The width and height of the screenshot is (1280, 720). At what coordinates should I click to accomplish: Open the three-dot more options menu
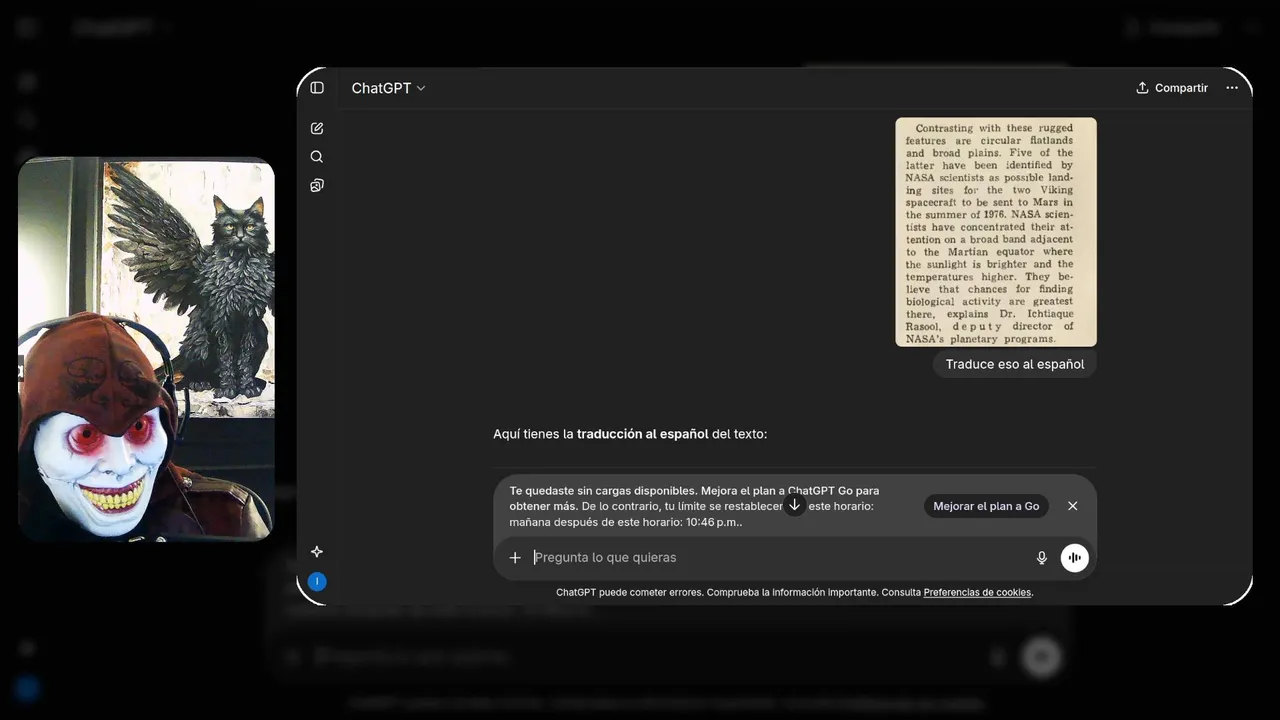(x=1232, y=88)
